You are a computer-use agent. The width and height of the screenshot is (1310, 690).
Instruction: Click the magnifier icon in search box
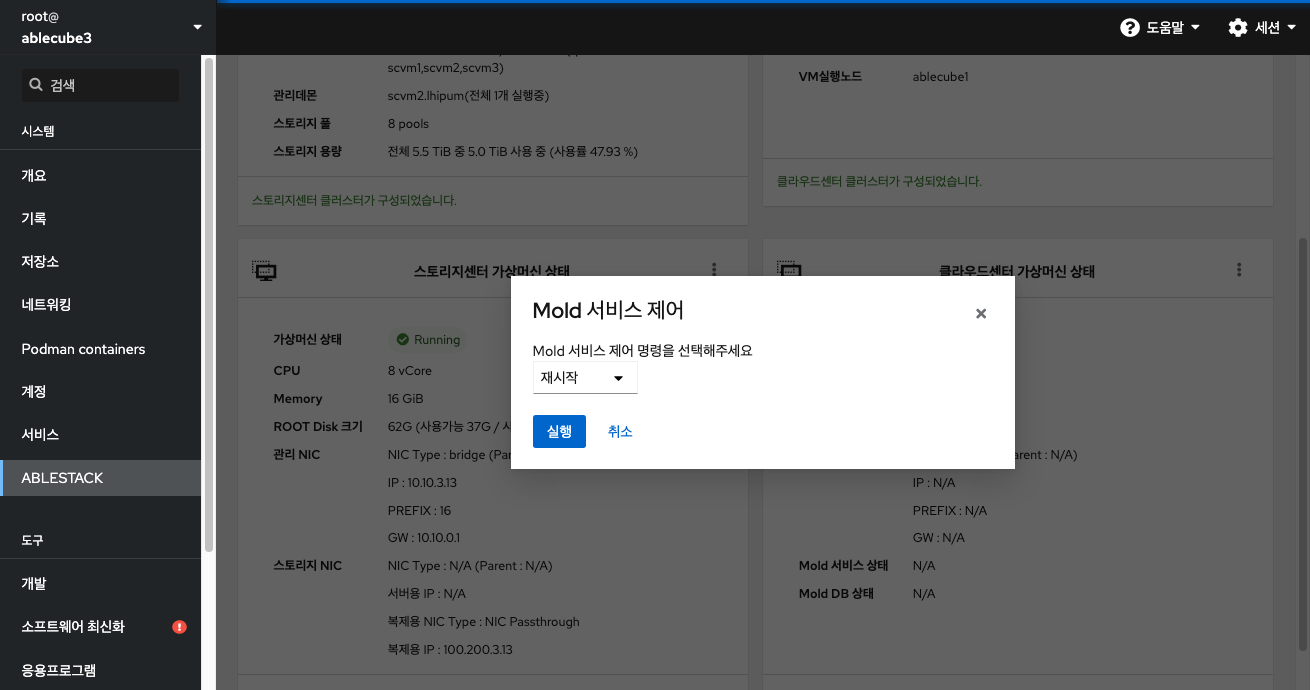[37, 85]
